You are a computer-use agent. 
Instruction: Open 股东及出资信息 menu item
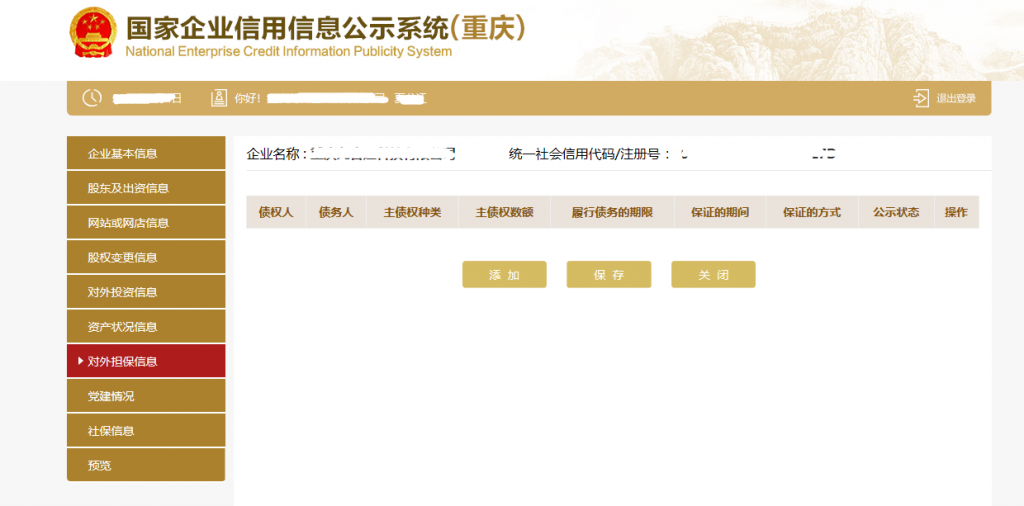click(x=146, y=188)
